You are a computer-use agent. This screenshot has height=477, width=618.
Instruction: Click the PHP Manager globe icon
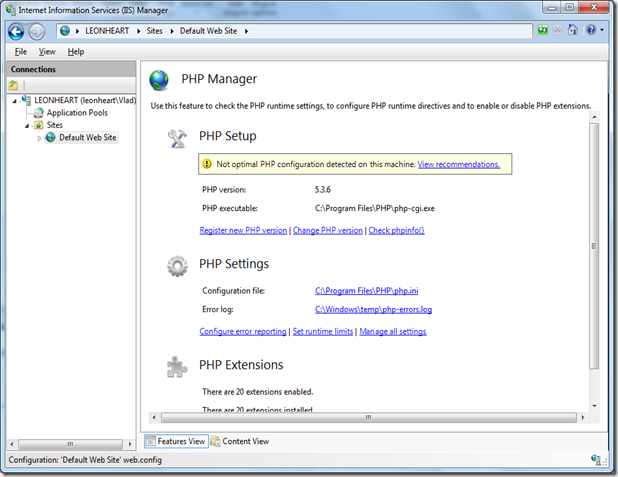tap(159, 80)
